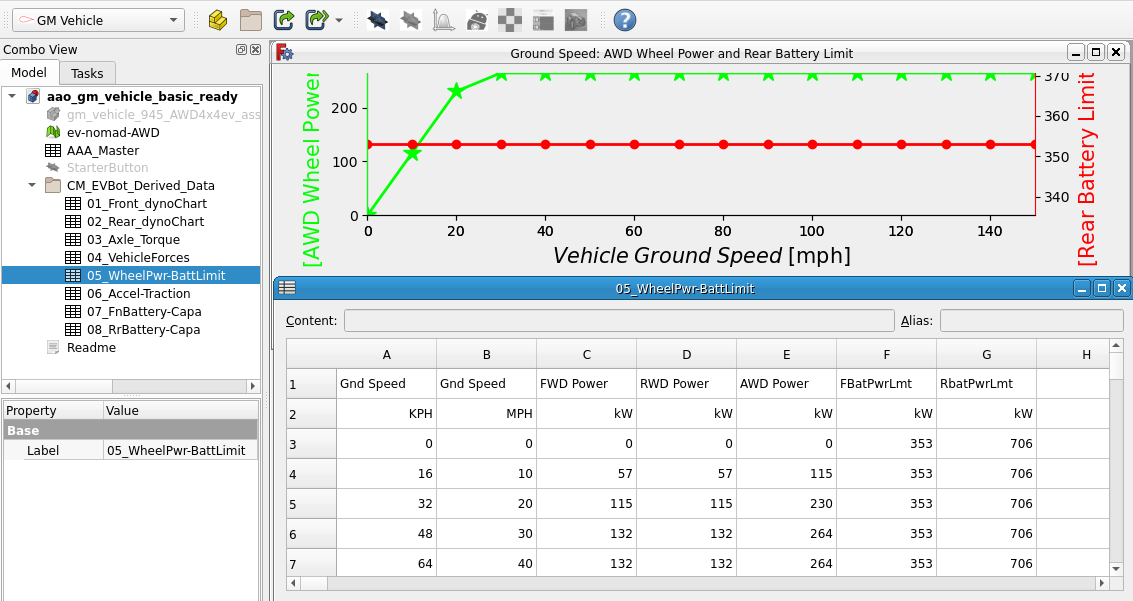1133x601 pixels.
Task: Select the Model tab
Action: click(29, 73)
